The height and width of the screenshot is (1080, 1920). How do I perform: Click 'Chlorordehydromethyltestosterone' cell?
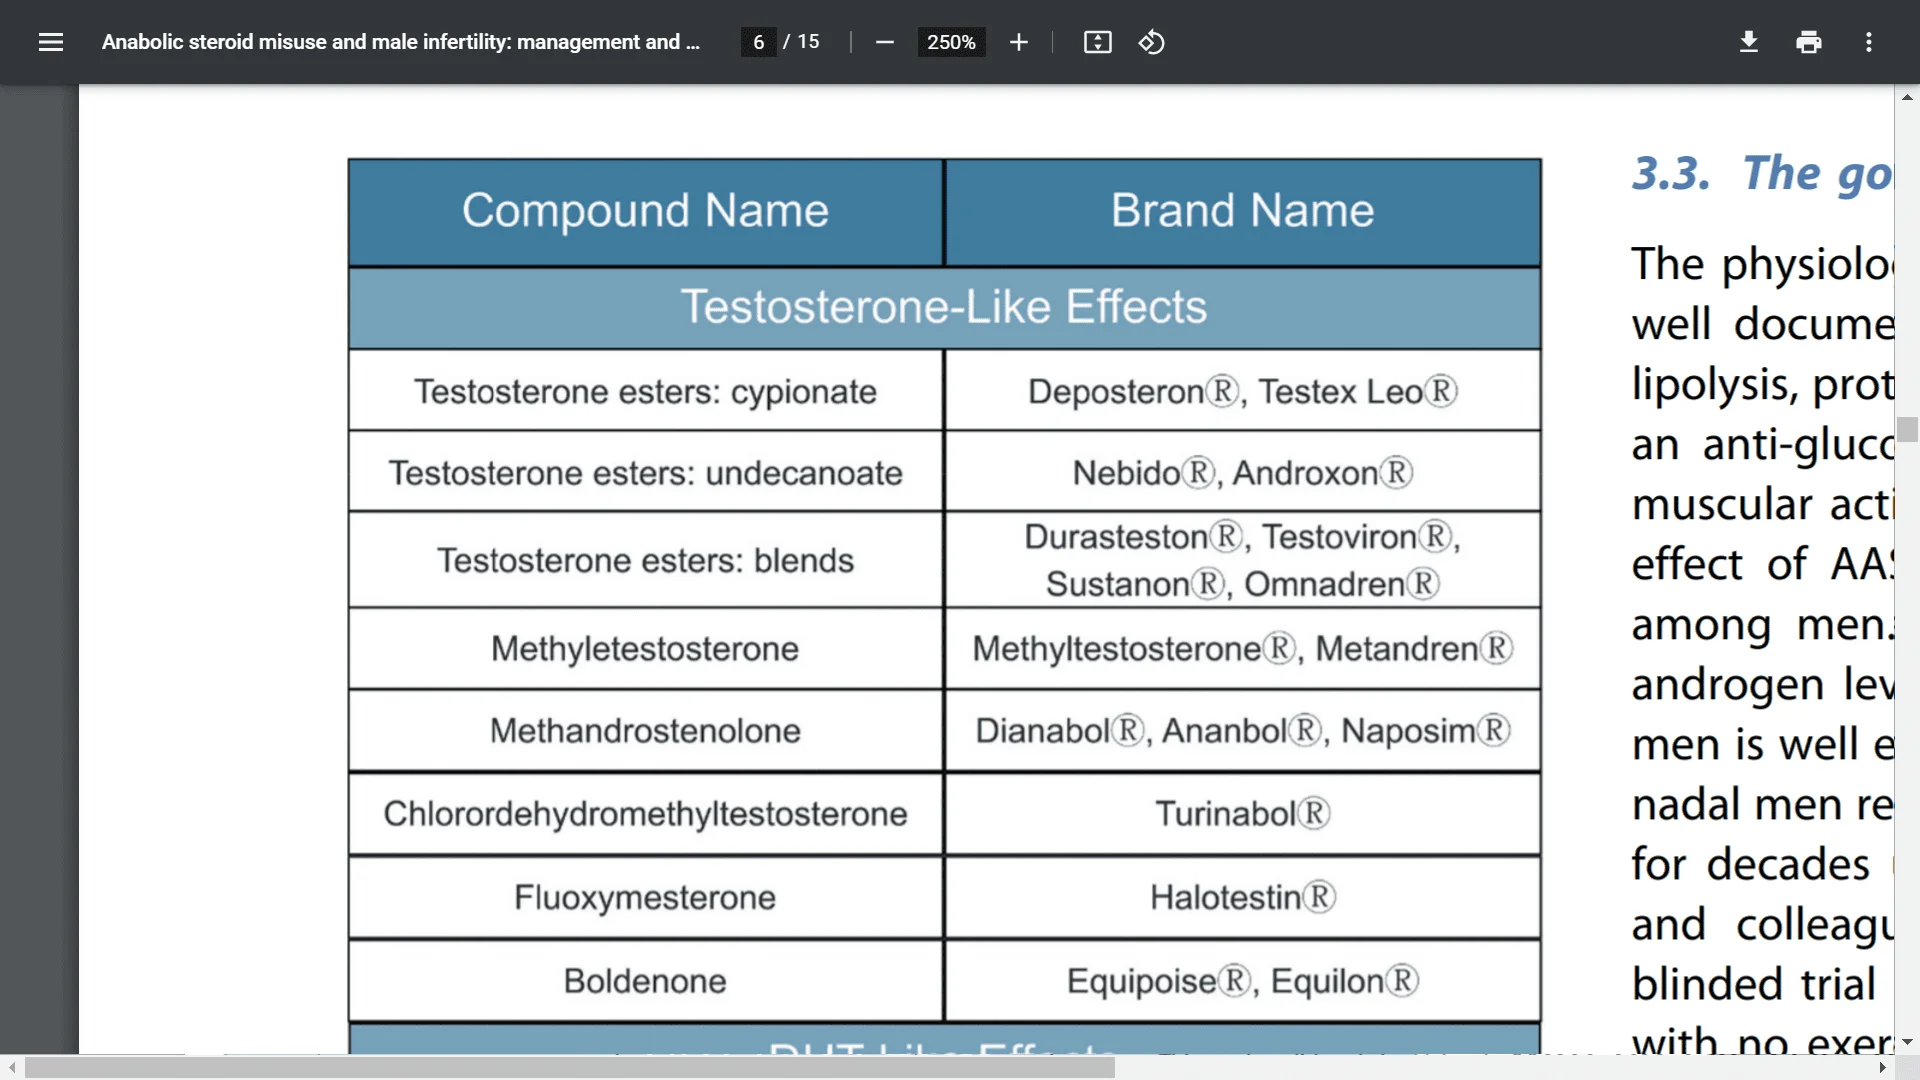645,814
